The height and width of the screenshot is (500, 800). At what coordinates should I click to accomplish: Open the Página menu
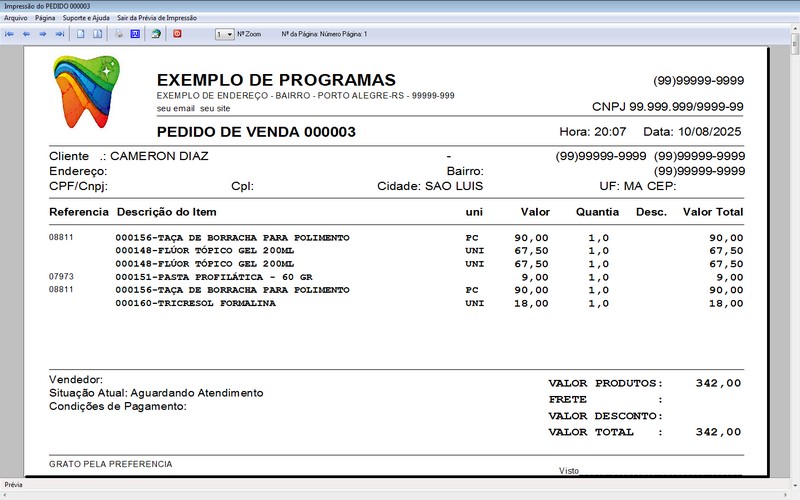pyautogui.click(x=45, y=18)
